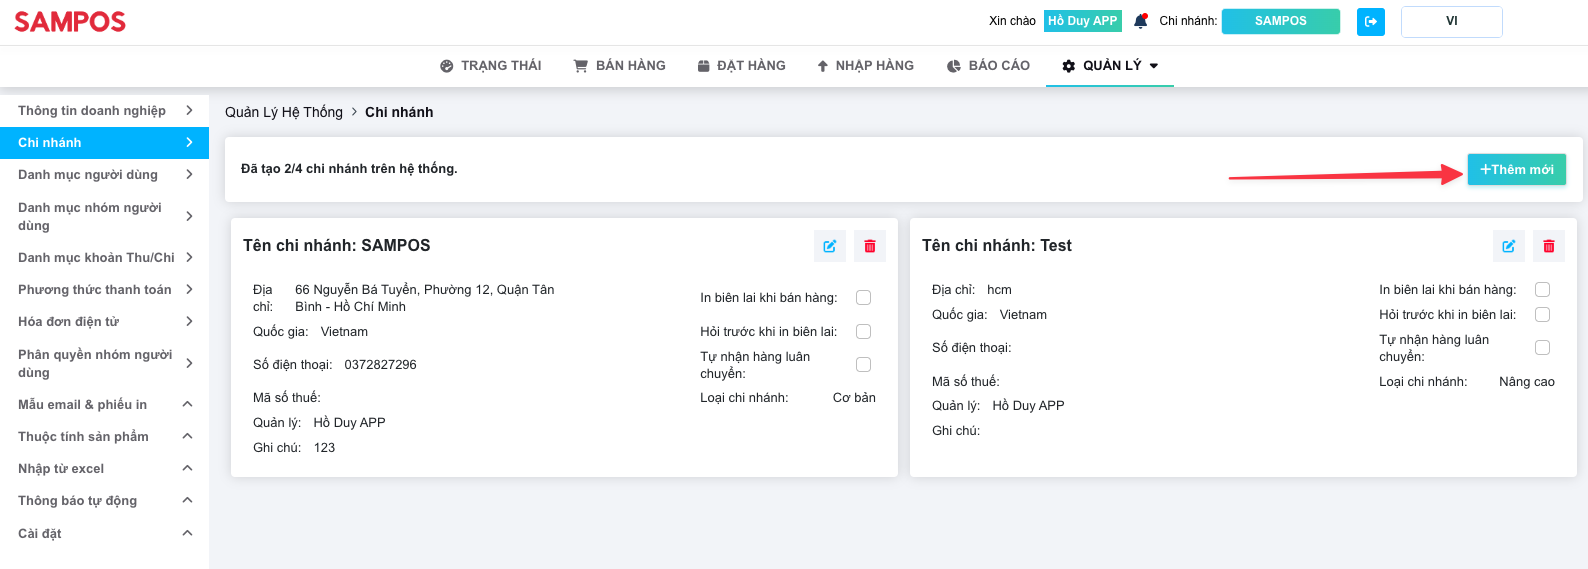Enable 'In biên lai khi bán hàng' for SAMPOS
This screenshot has width=1588, height=569.
864,297
